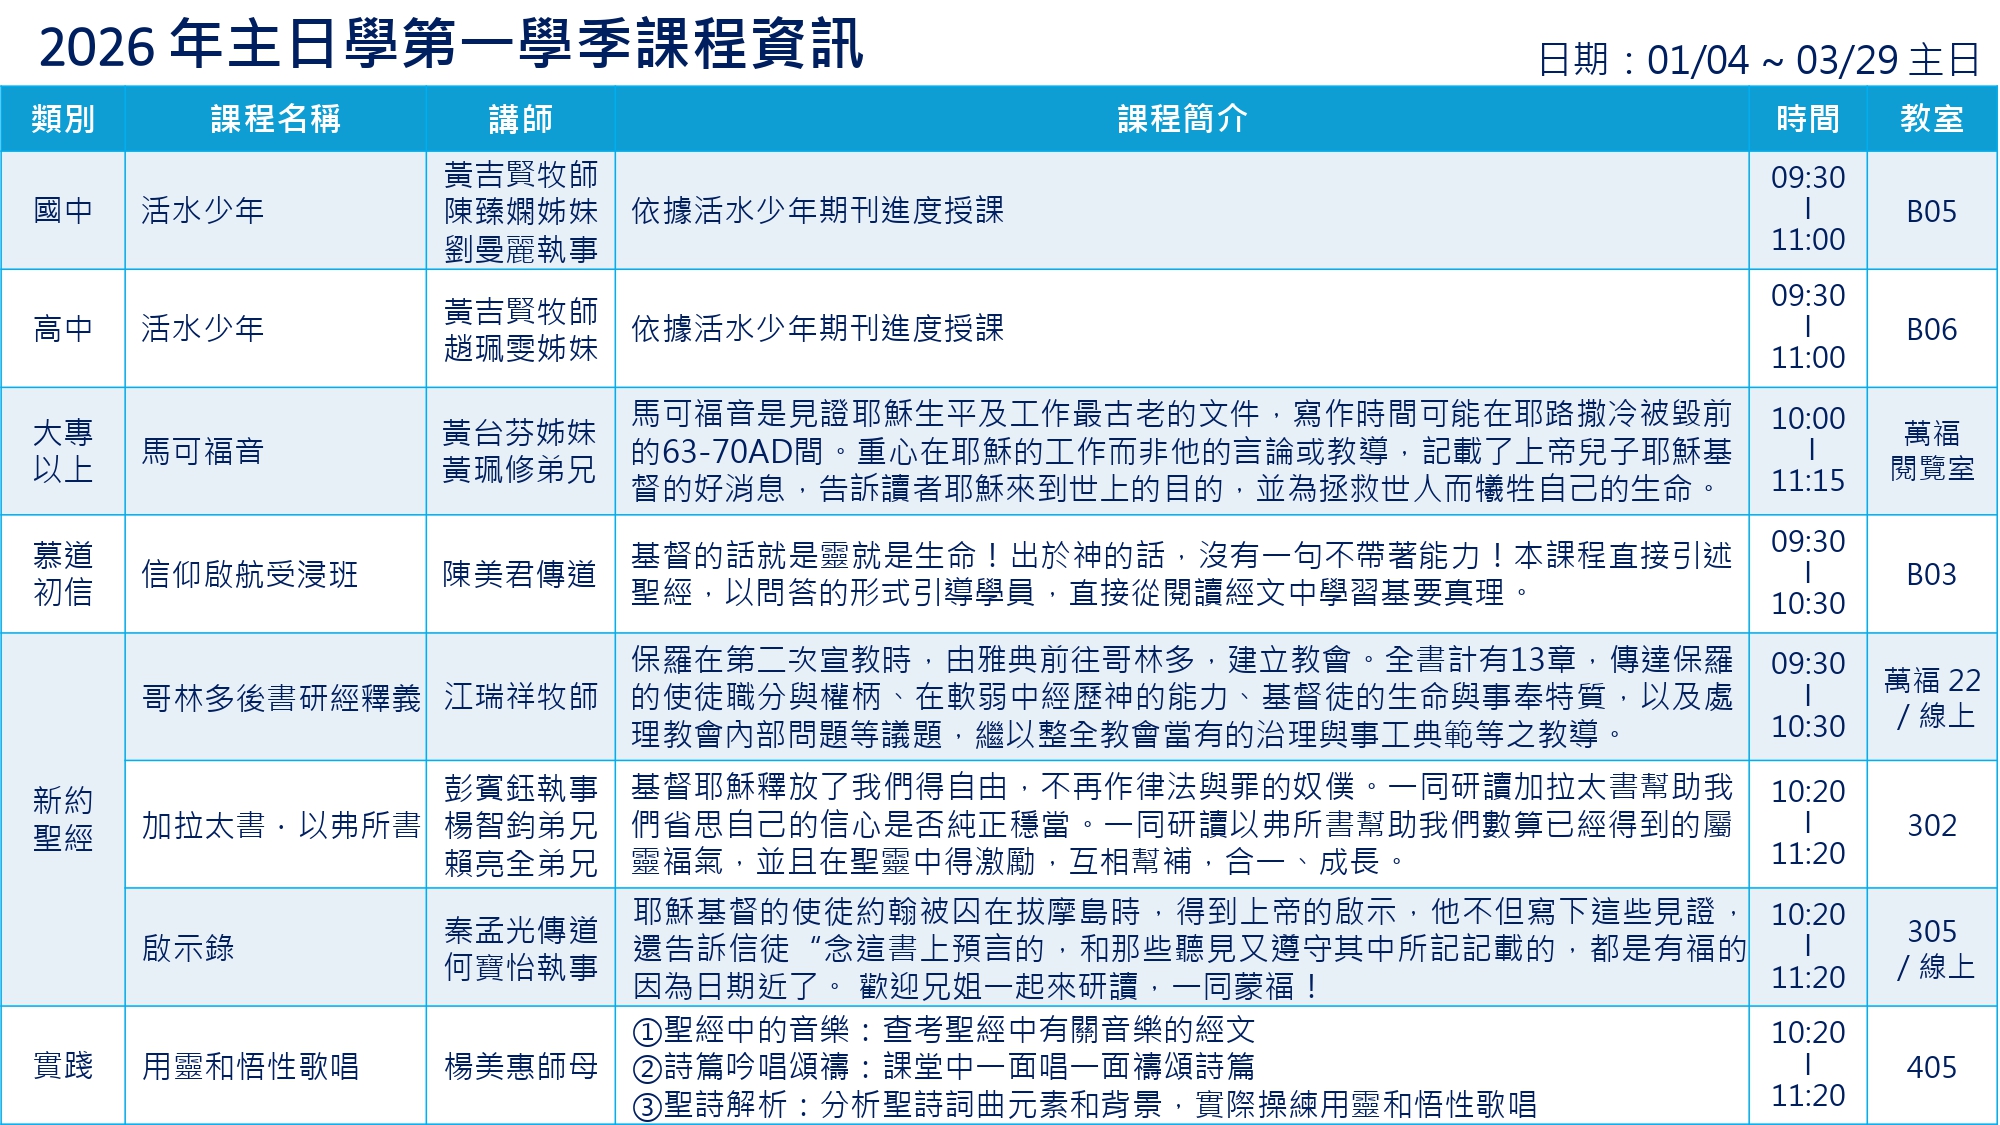Viewport: 2000px width, 1125px height.
Task: Select the 馬可福音 course name cell
Action: coord(203,451)
